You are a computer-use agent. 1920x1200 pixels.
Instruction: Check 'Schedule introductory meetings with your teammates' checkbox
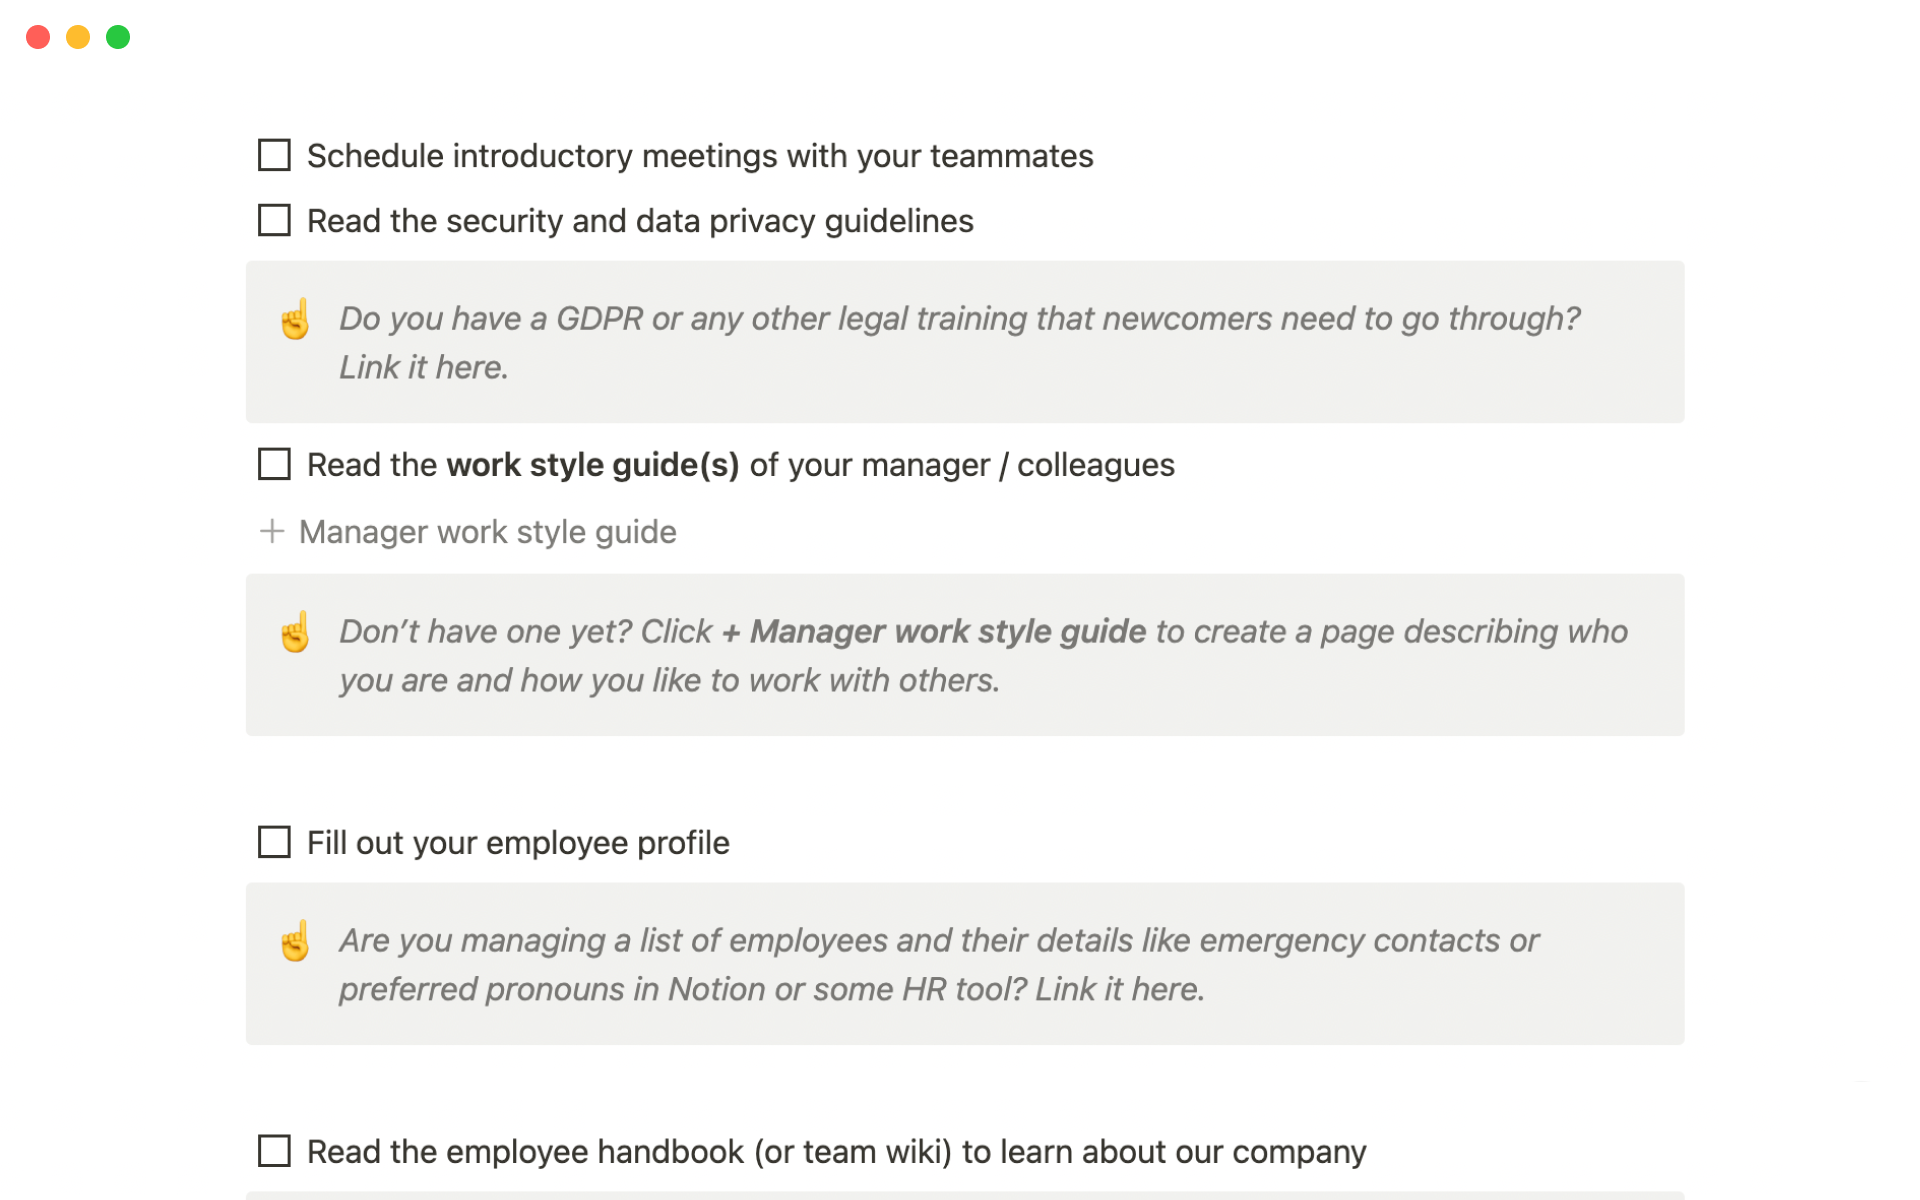pos(274,155)
